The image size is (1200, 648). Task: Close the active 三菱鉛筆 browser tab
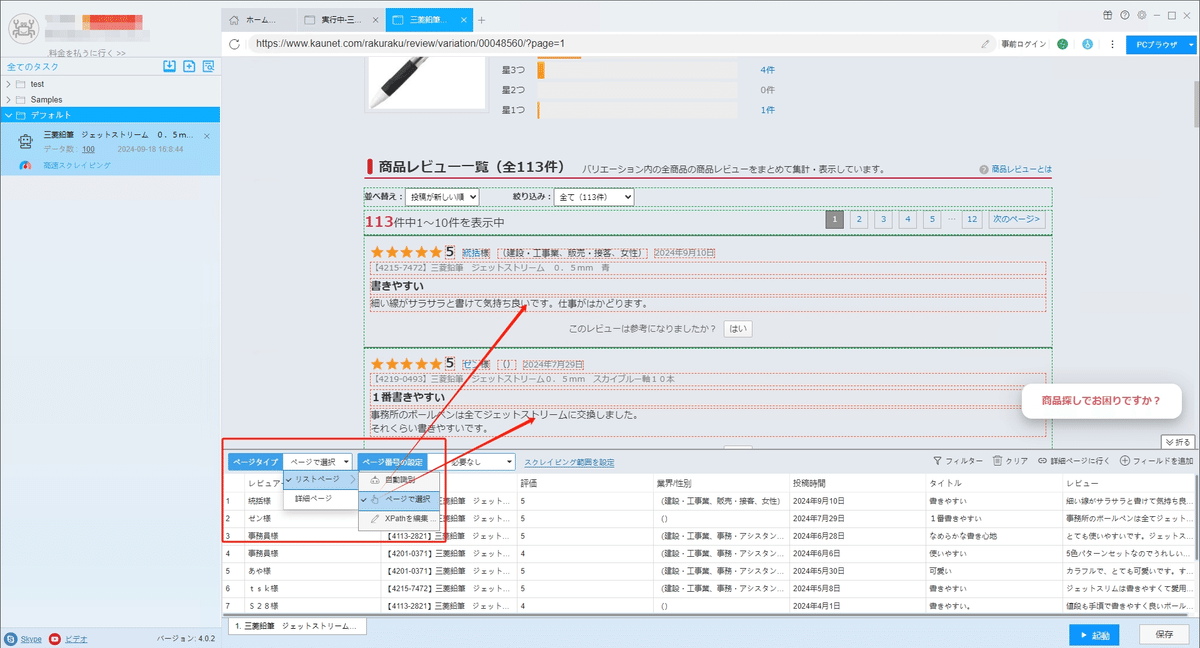466,19
